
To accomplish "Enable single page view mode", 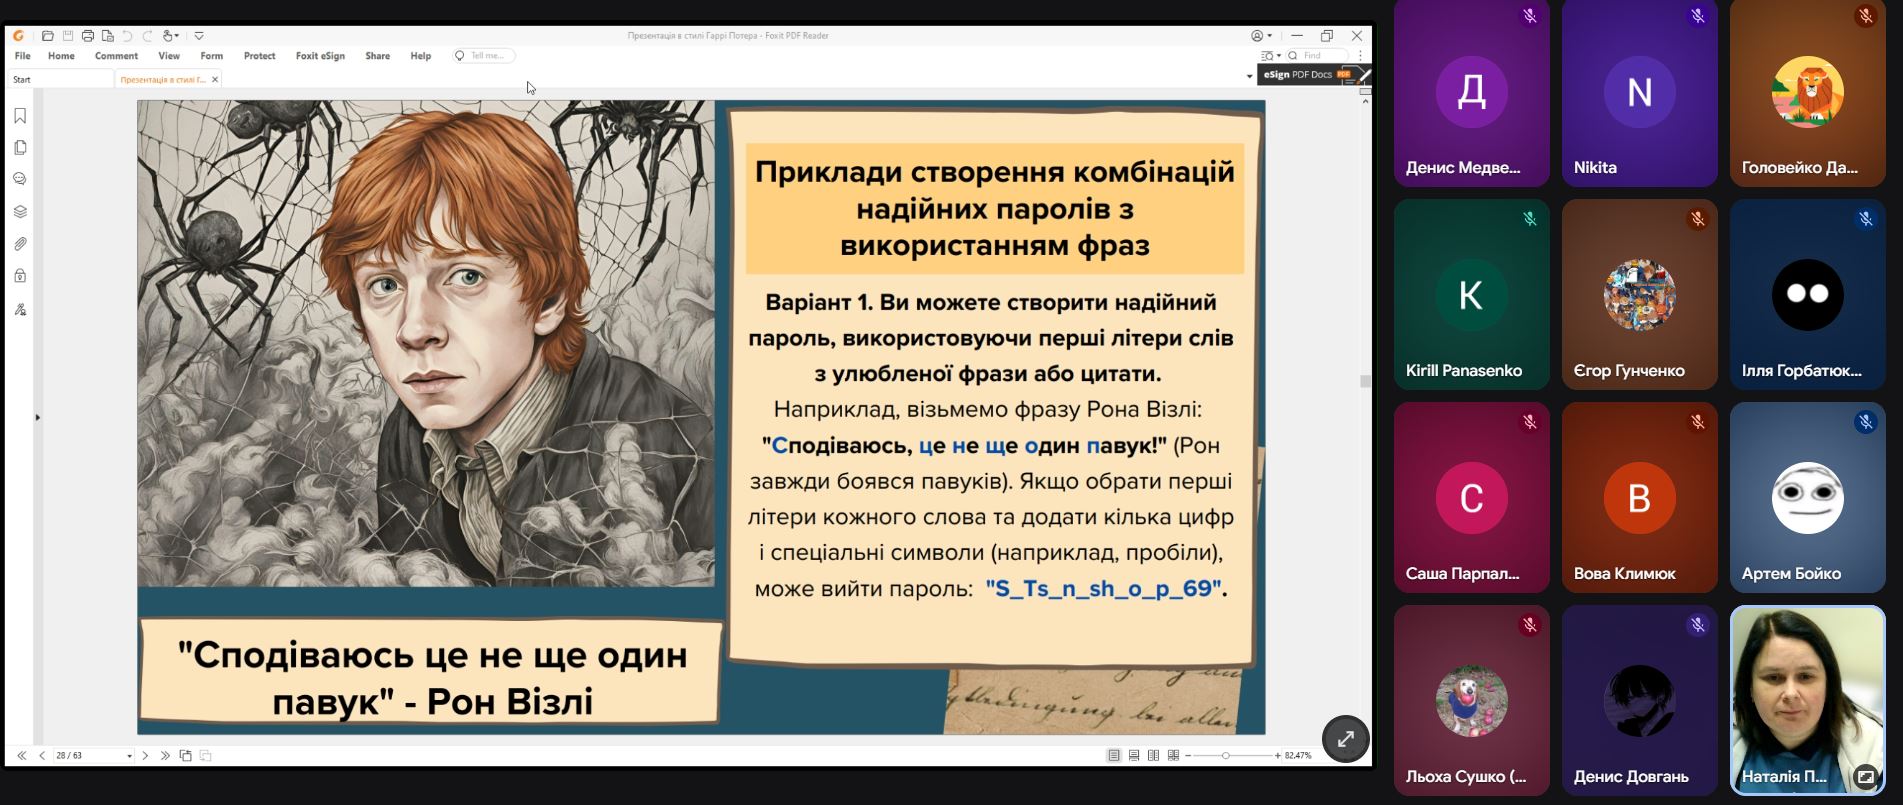I will pos(1114,756).
